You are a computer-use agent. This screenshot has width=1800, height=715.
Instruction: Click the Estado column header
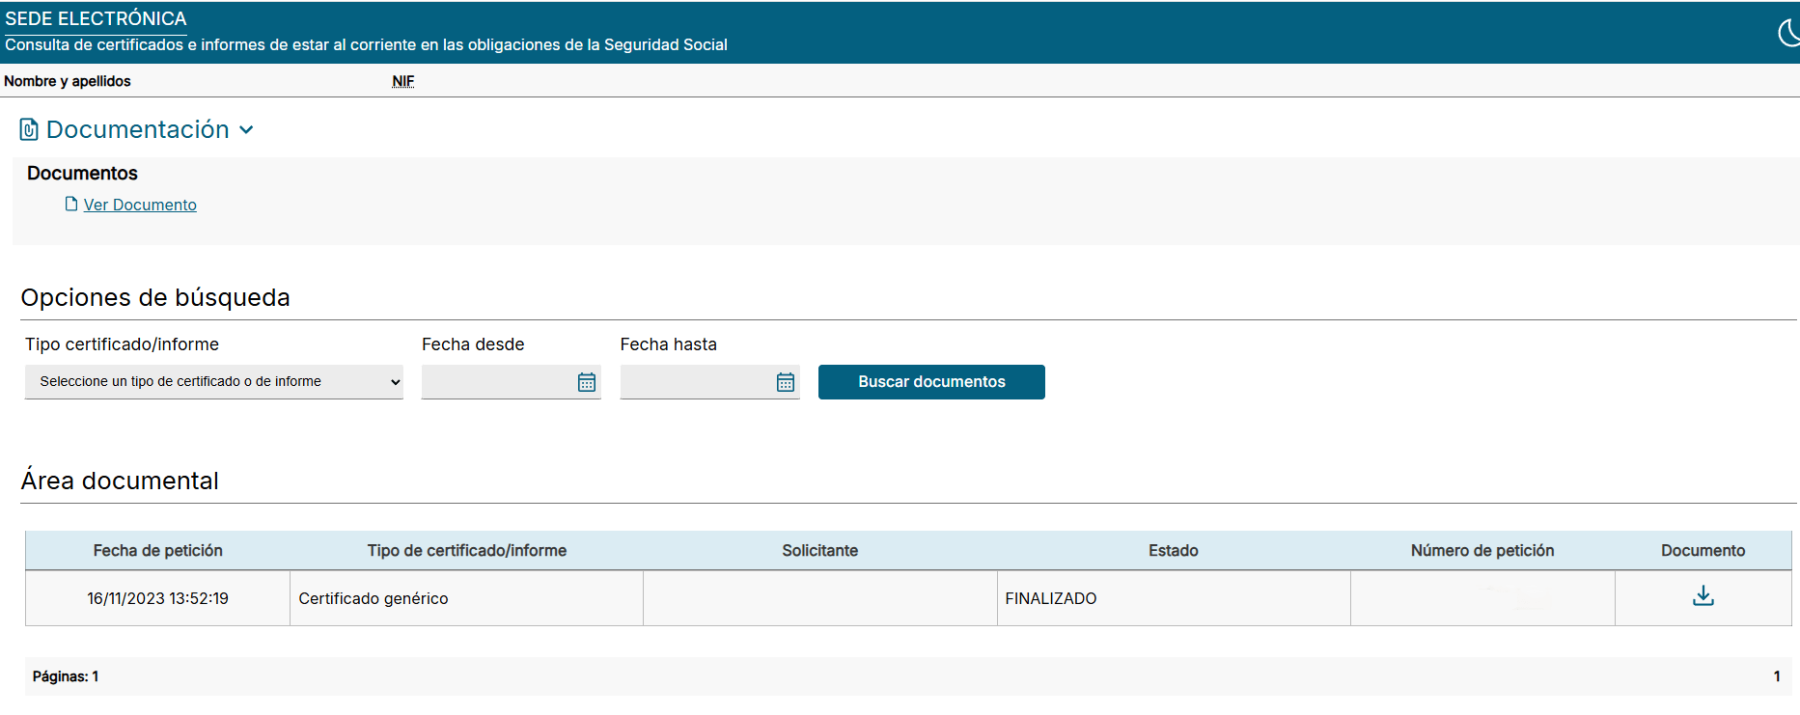click(1173, 551)
